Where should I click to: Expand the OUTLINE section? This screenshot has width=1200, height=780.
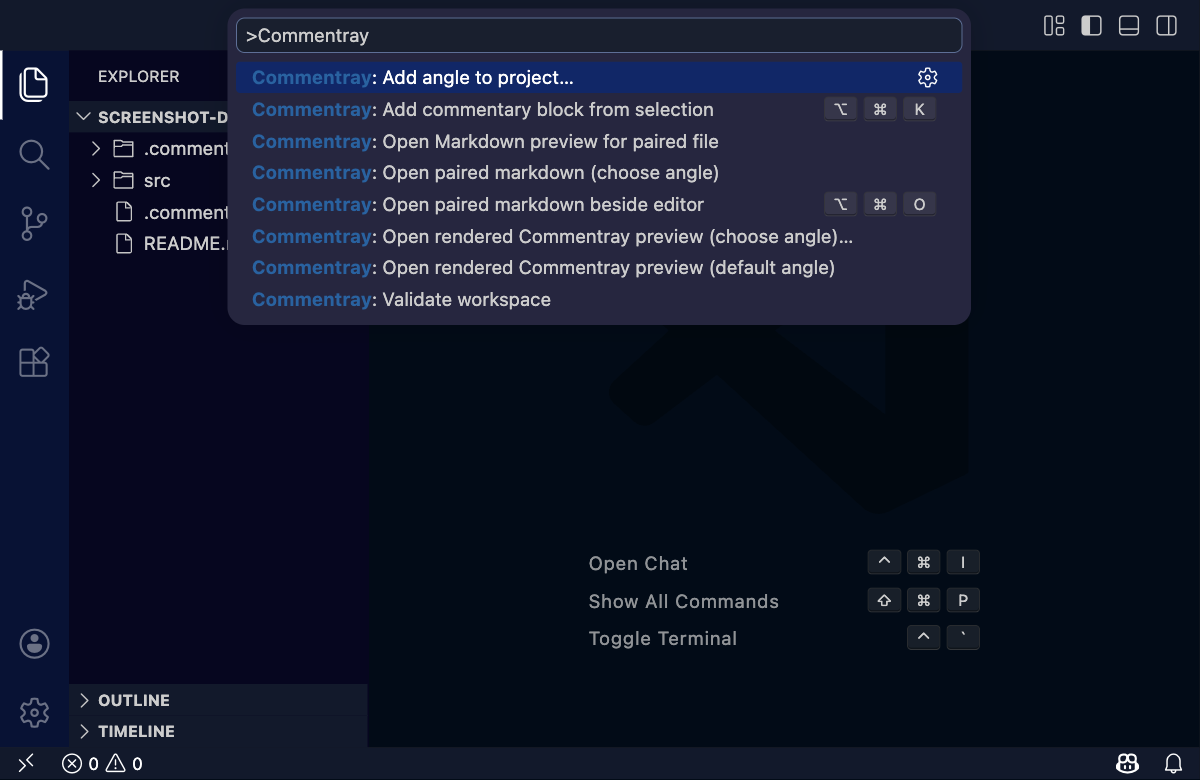tap(218, 700)
